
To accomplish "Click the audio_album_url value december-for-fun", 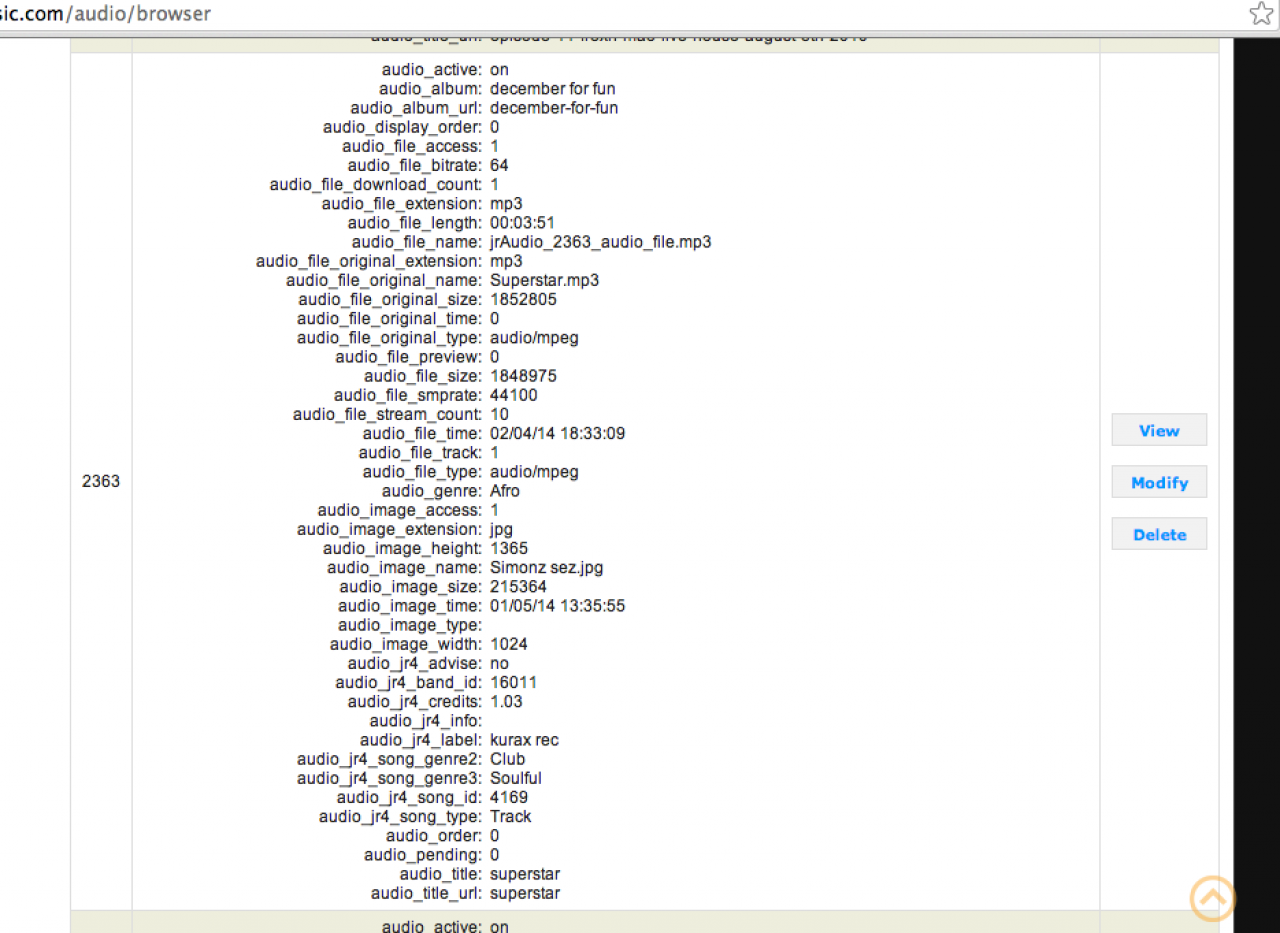I will click(x=554, y=108).
